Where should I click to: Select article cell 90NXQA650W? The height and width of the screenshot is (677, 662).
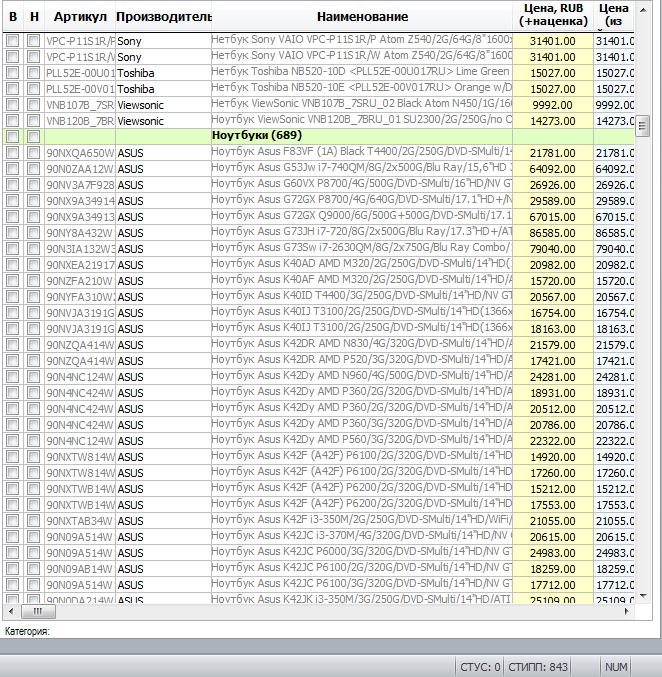80,153
